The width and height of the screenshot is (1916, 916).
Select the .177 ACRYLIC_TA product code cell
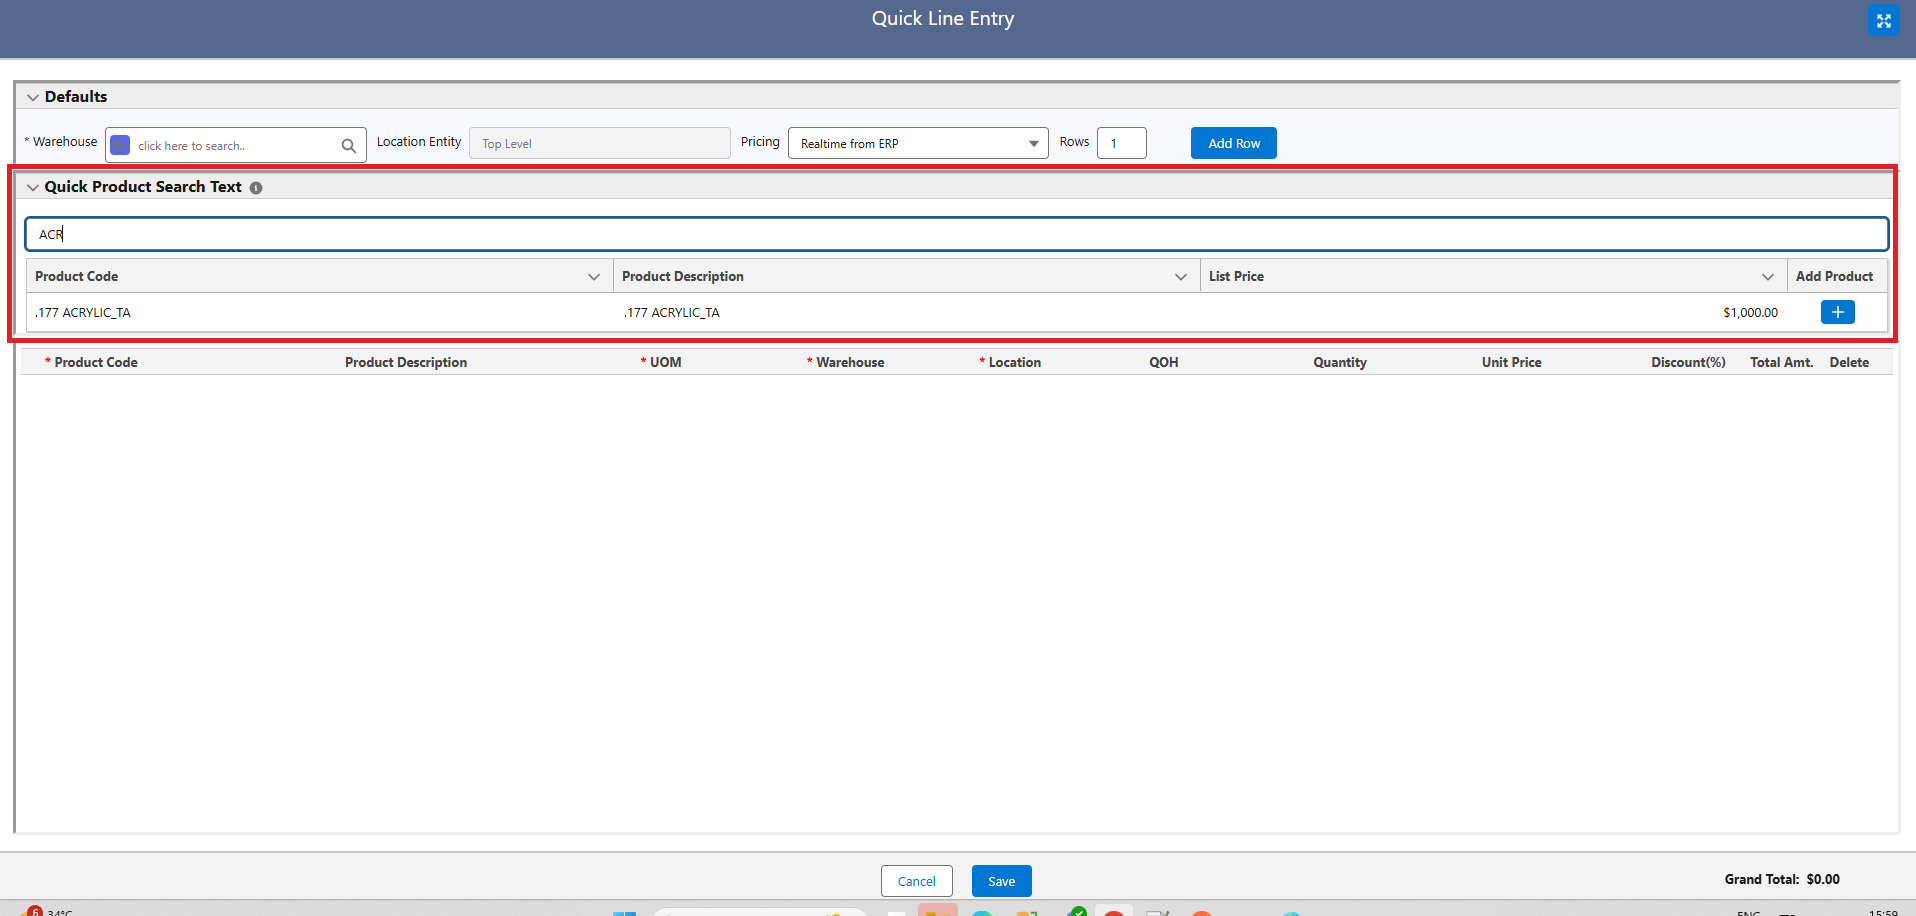(83, 313)
